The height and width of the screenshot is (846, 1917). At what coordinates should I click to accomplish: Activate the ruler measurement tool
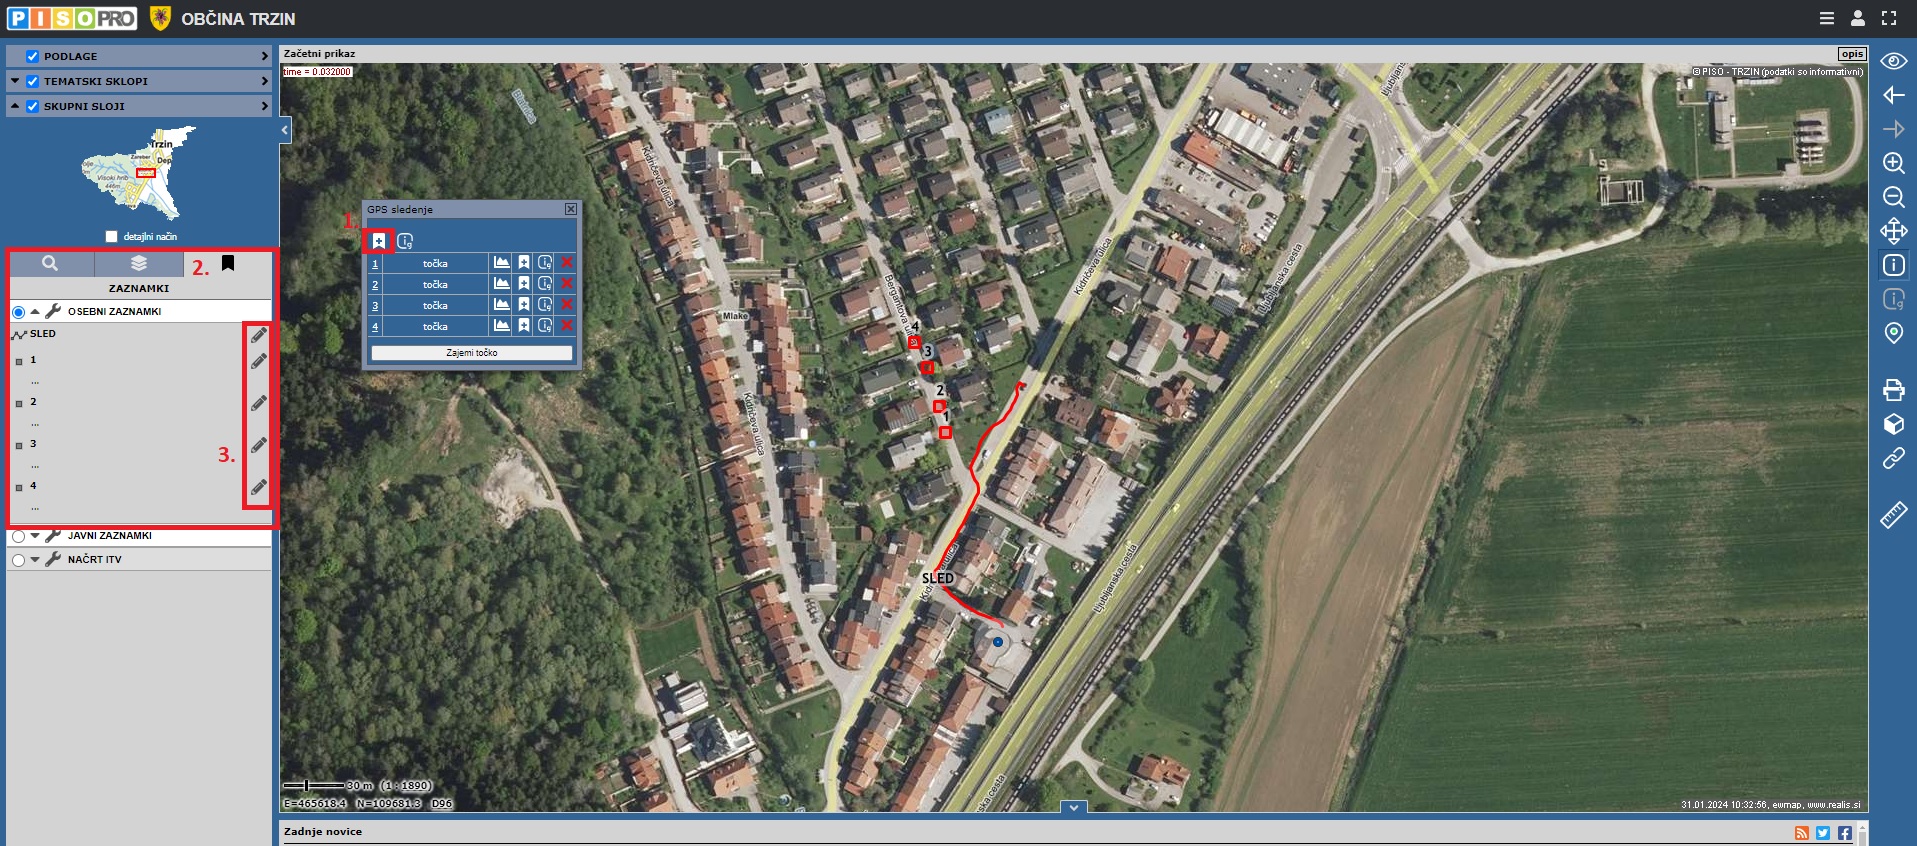coord(1893,515)
